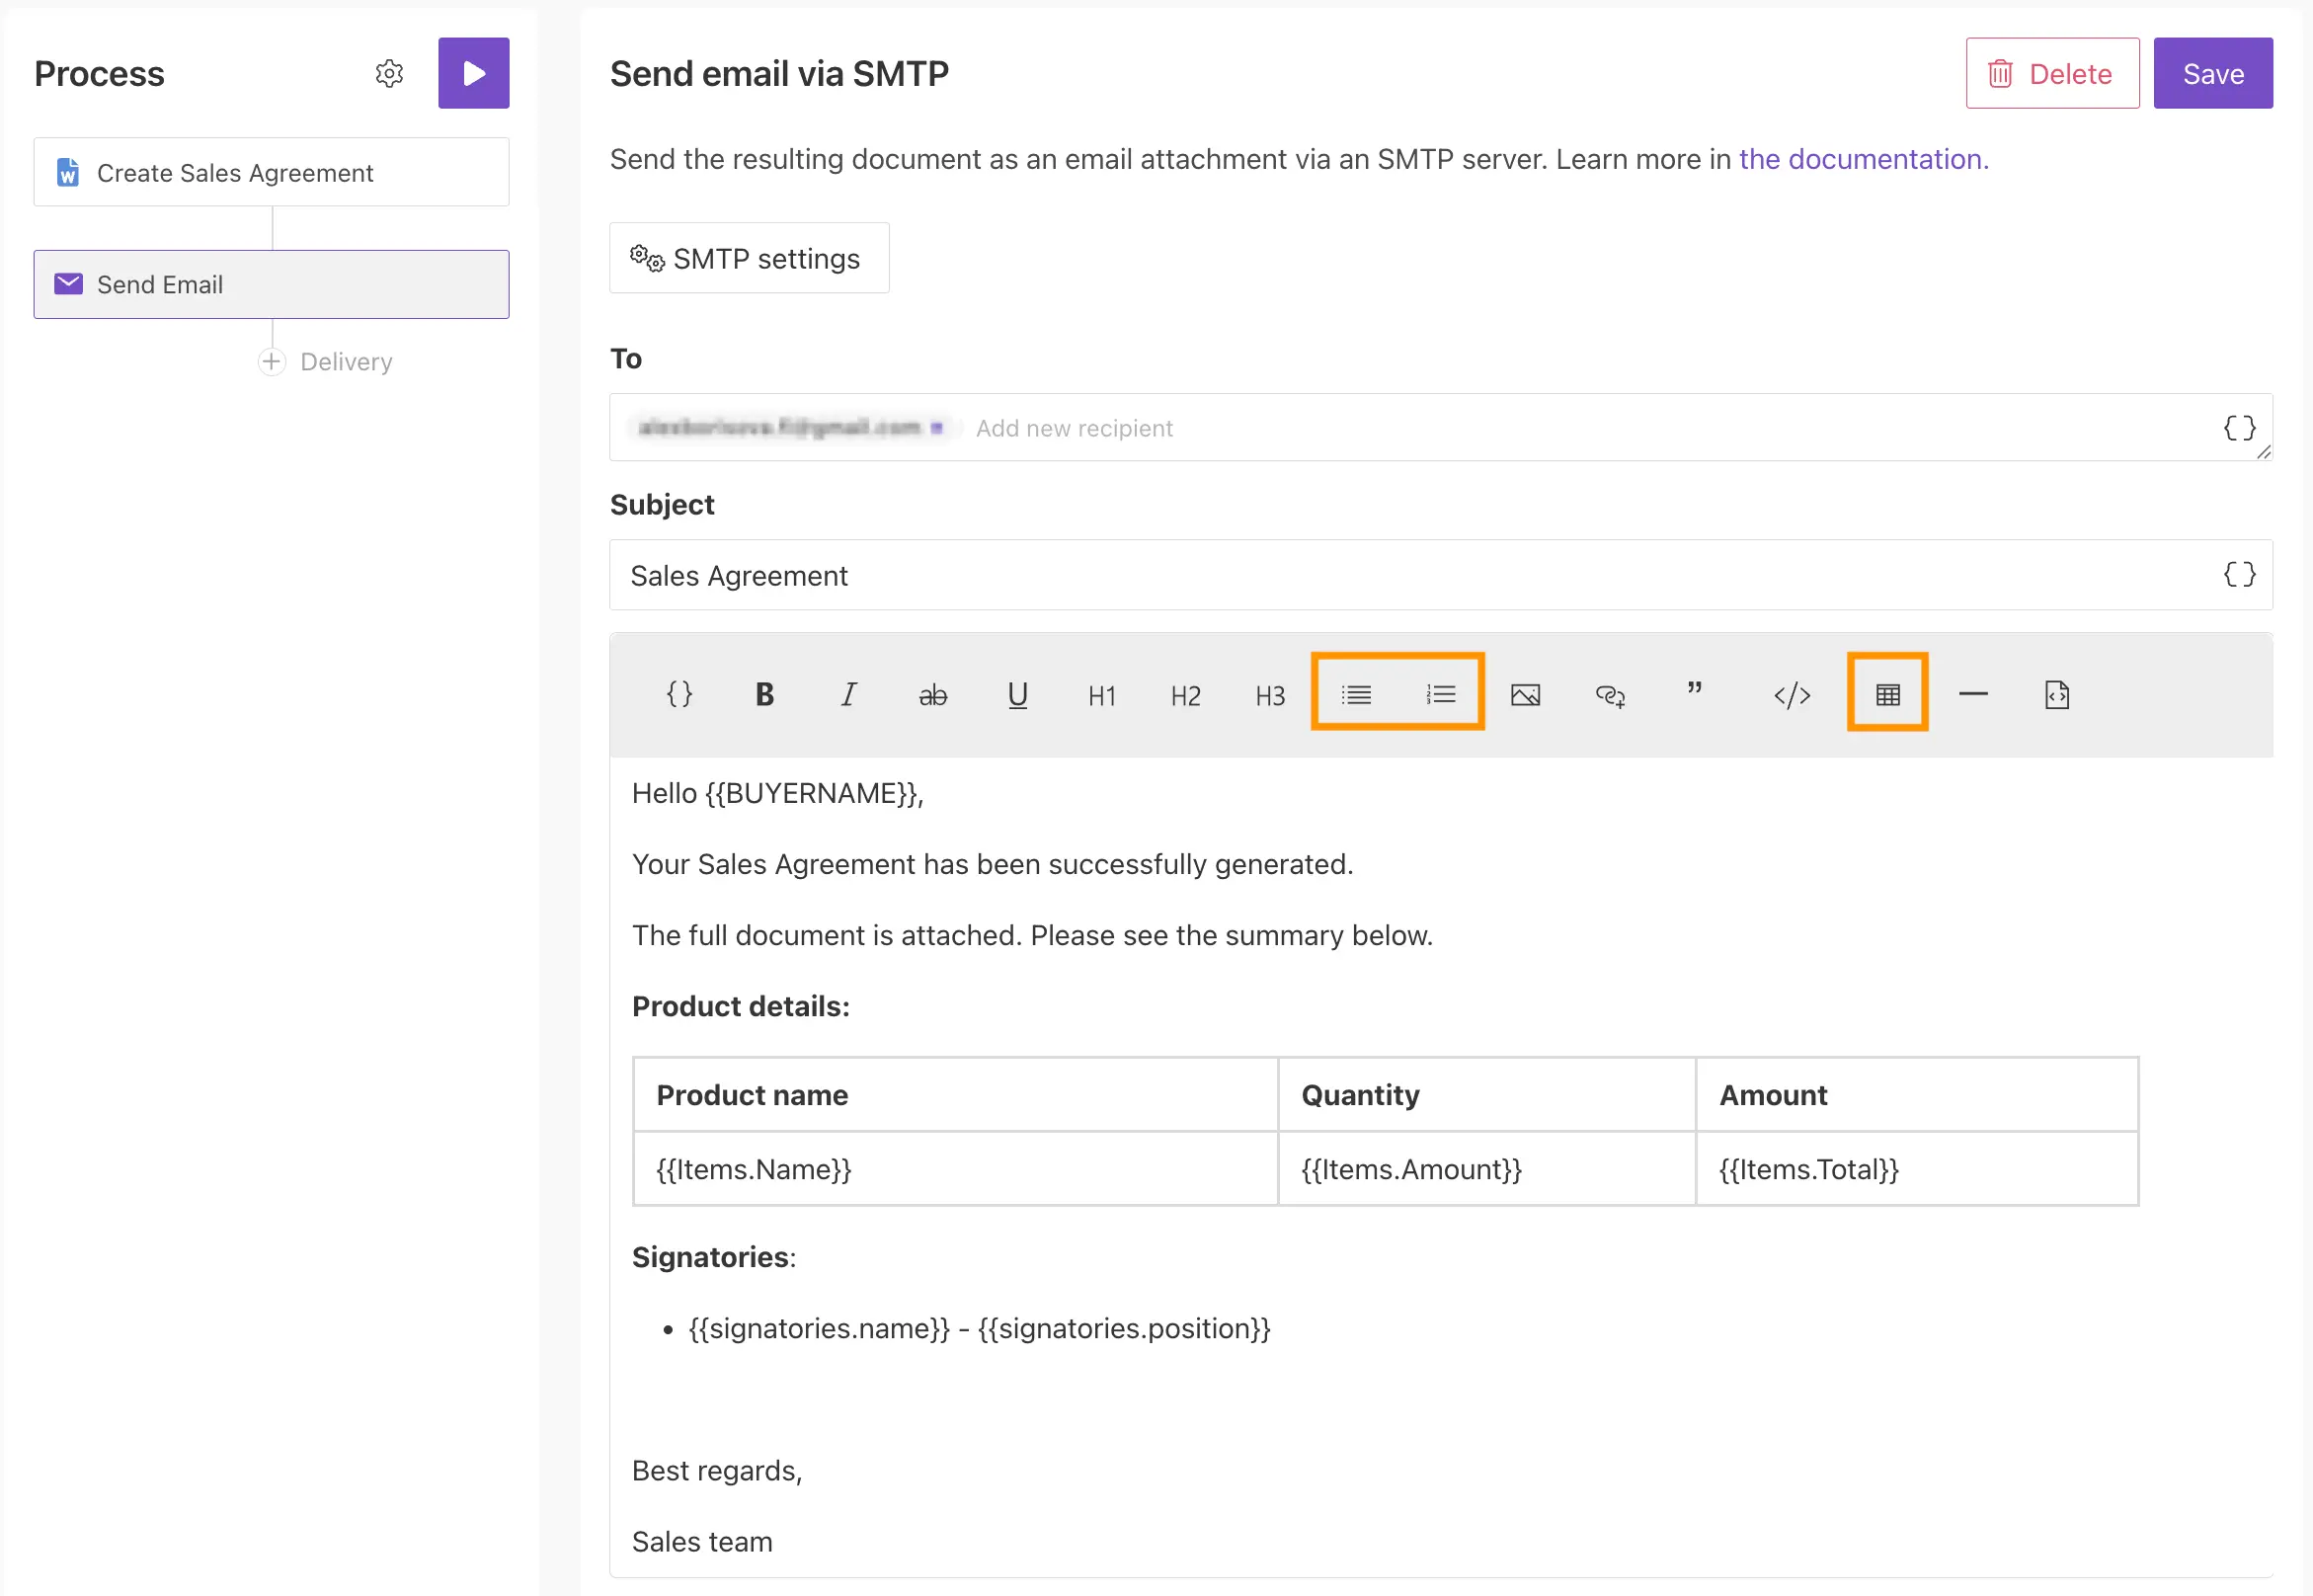Viewport: 2313px width, 1596px height.
Task: Select the Create Sales Agreement step
Action: click(271, 172)
